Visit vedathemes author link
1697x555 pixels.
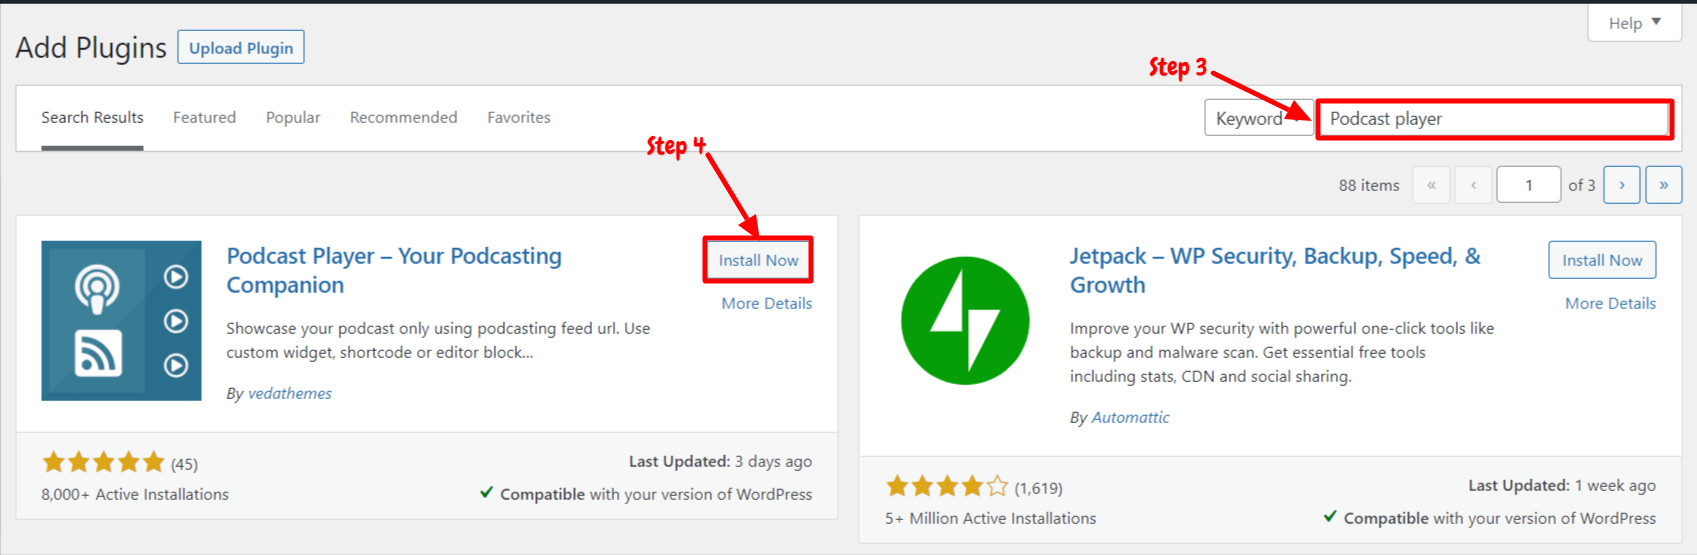pos(290,393)
